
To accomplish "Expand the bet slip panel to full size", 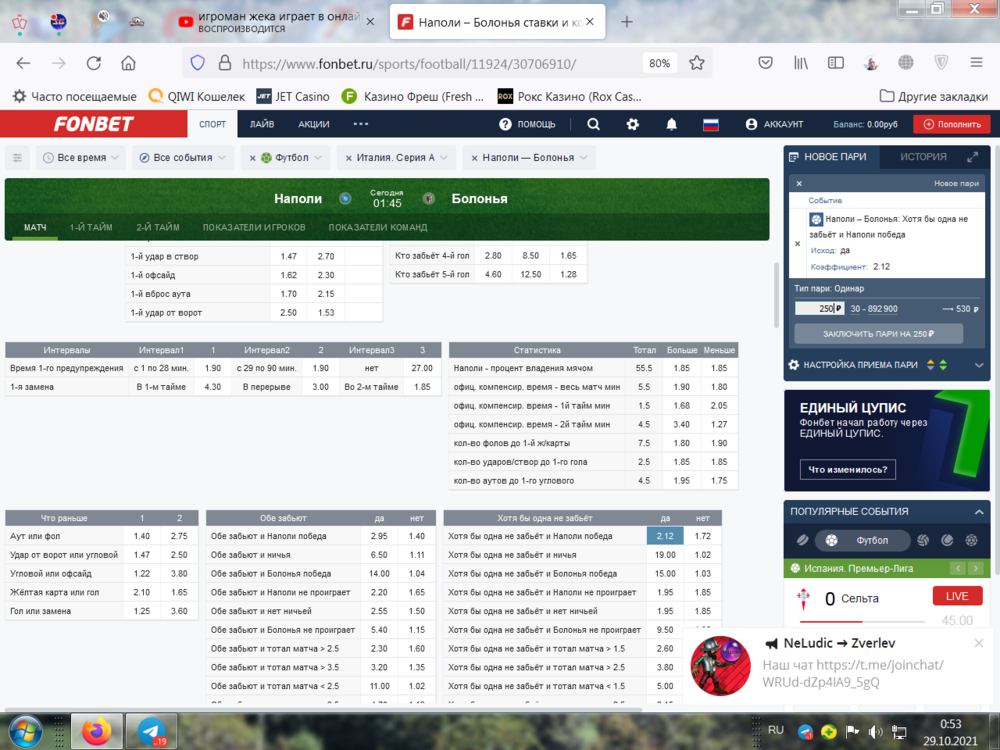I will tap(972, 157).
